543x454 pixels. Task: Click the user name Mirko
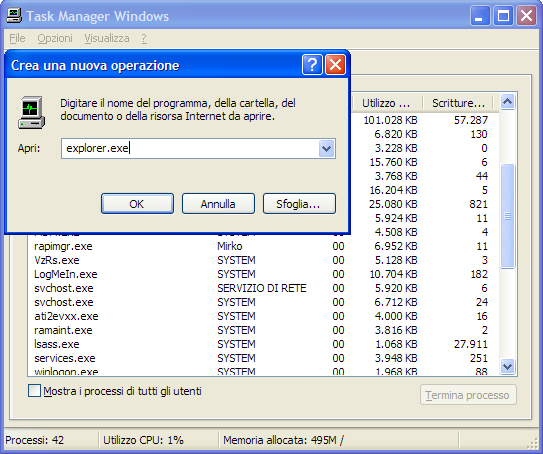pyautogui.click(x=230, y=246)
